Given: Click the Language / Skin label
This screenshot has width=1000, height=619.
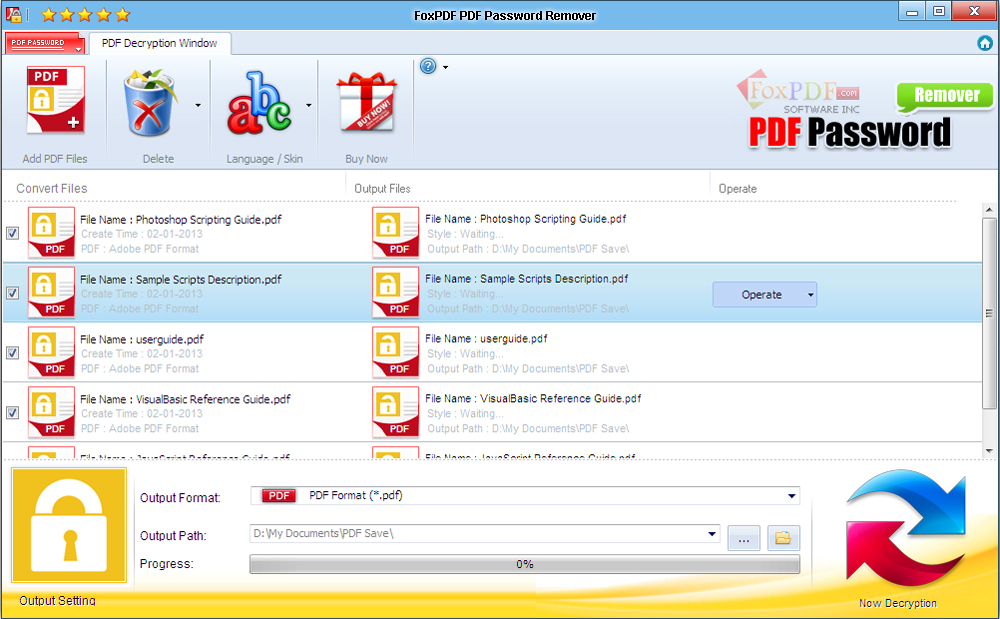Looking at the screenshot, I should 264,159.
